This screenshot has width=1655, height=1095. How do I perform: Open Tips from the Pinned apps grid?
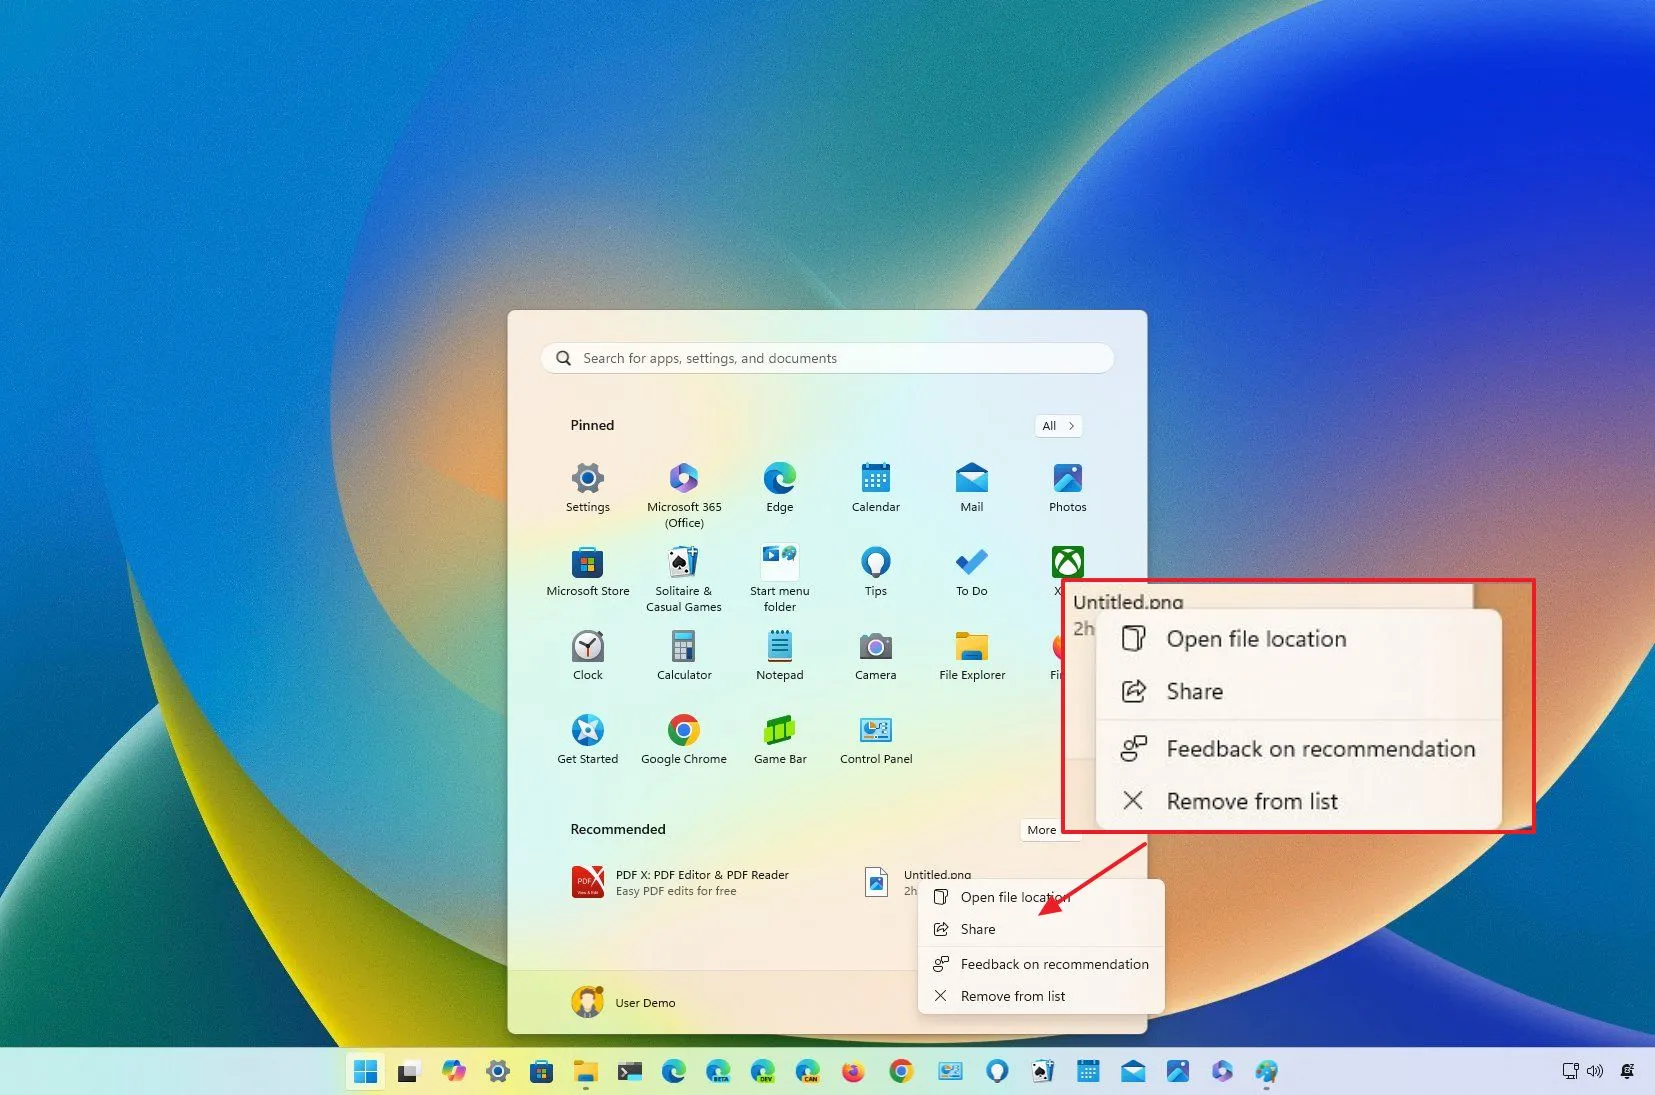(x=876, y=572)
